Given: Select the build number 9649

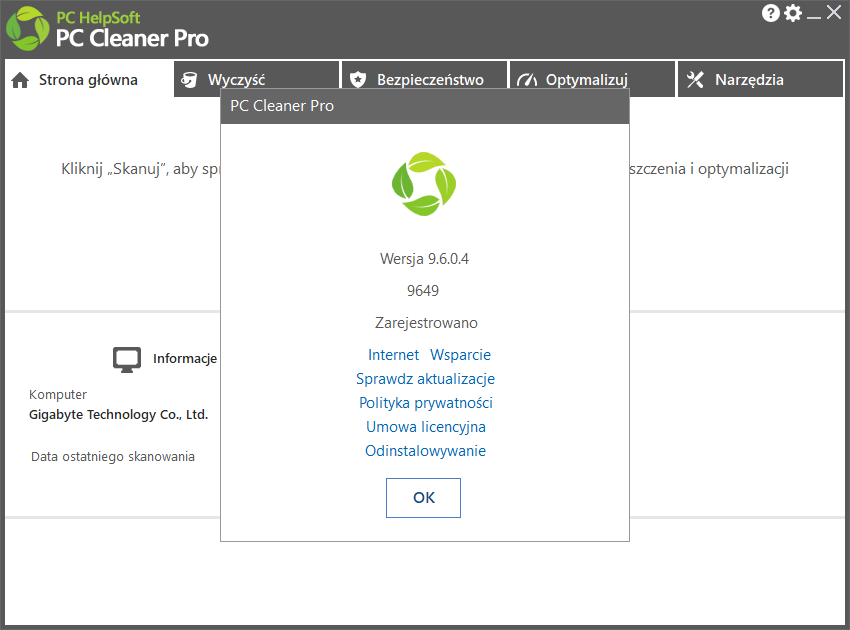Looking at the screenshot, I should pyautogui.click(x=423, y=291).
